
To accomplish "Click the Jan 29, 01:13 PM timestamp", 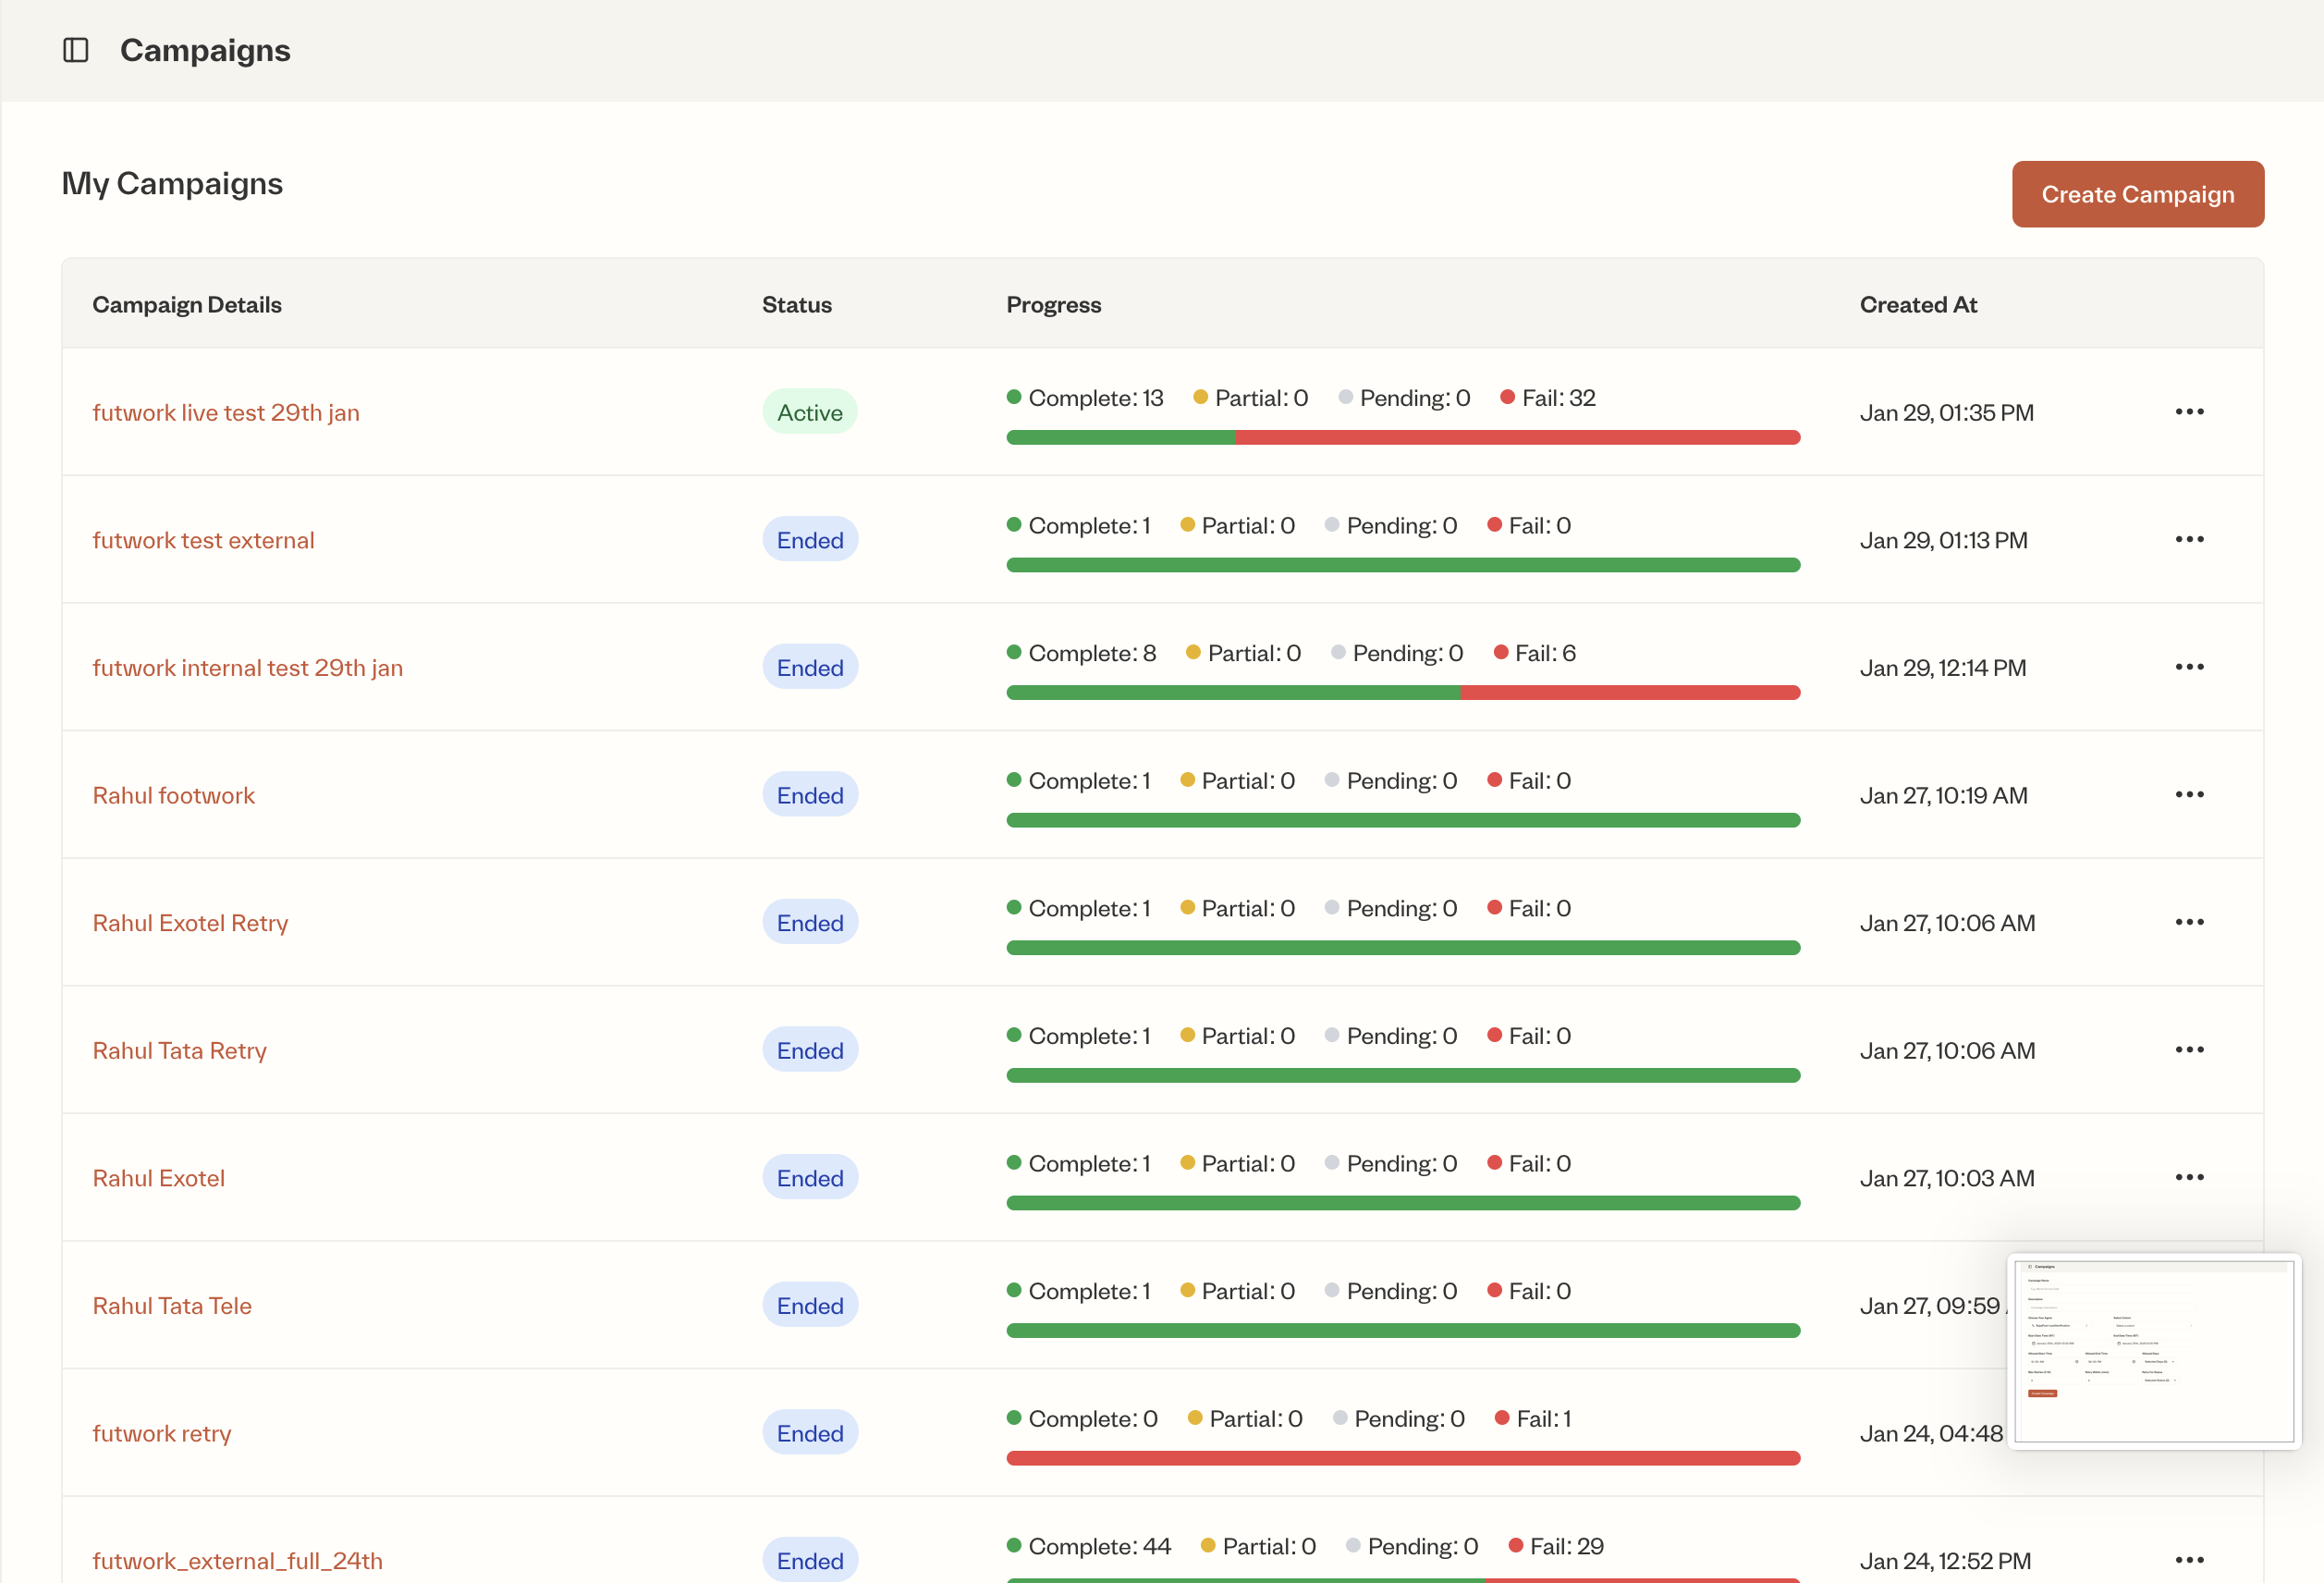I will point(1943,540).
